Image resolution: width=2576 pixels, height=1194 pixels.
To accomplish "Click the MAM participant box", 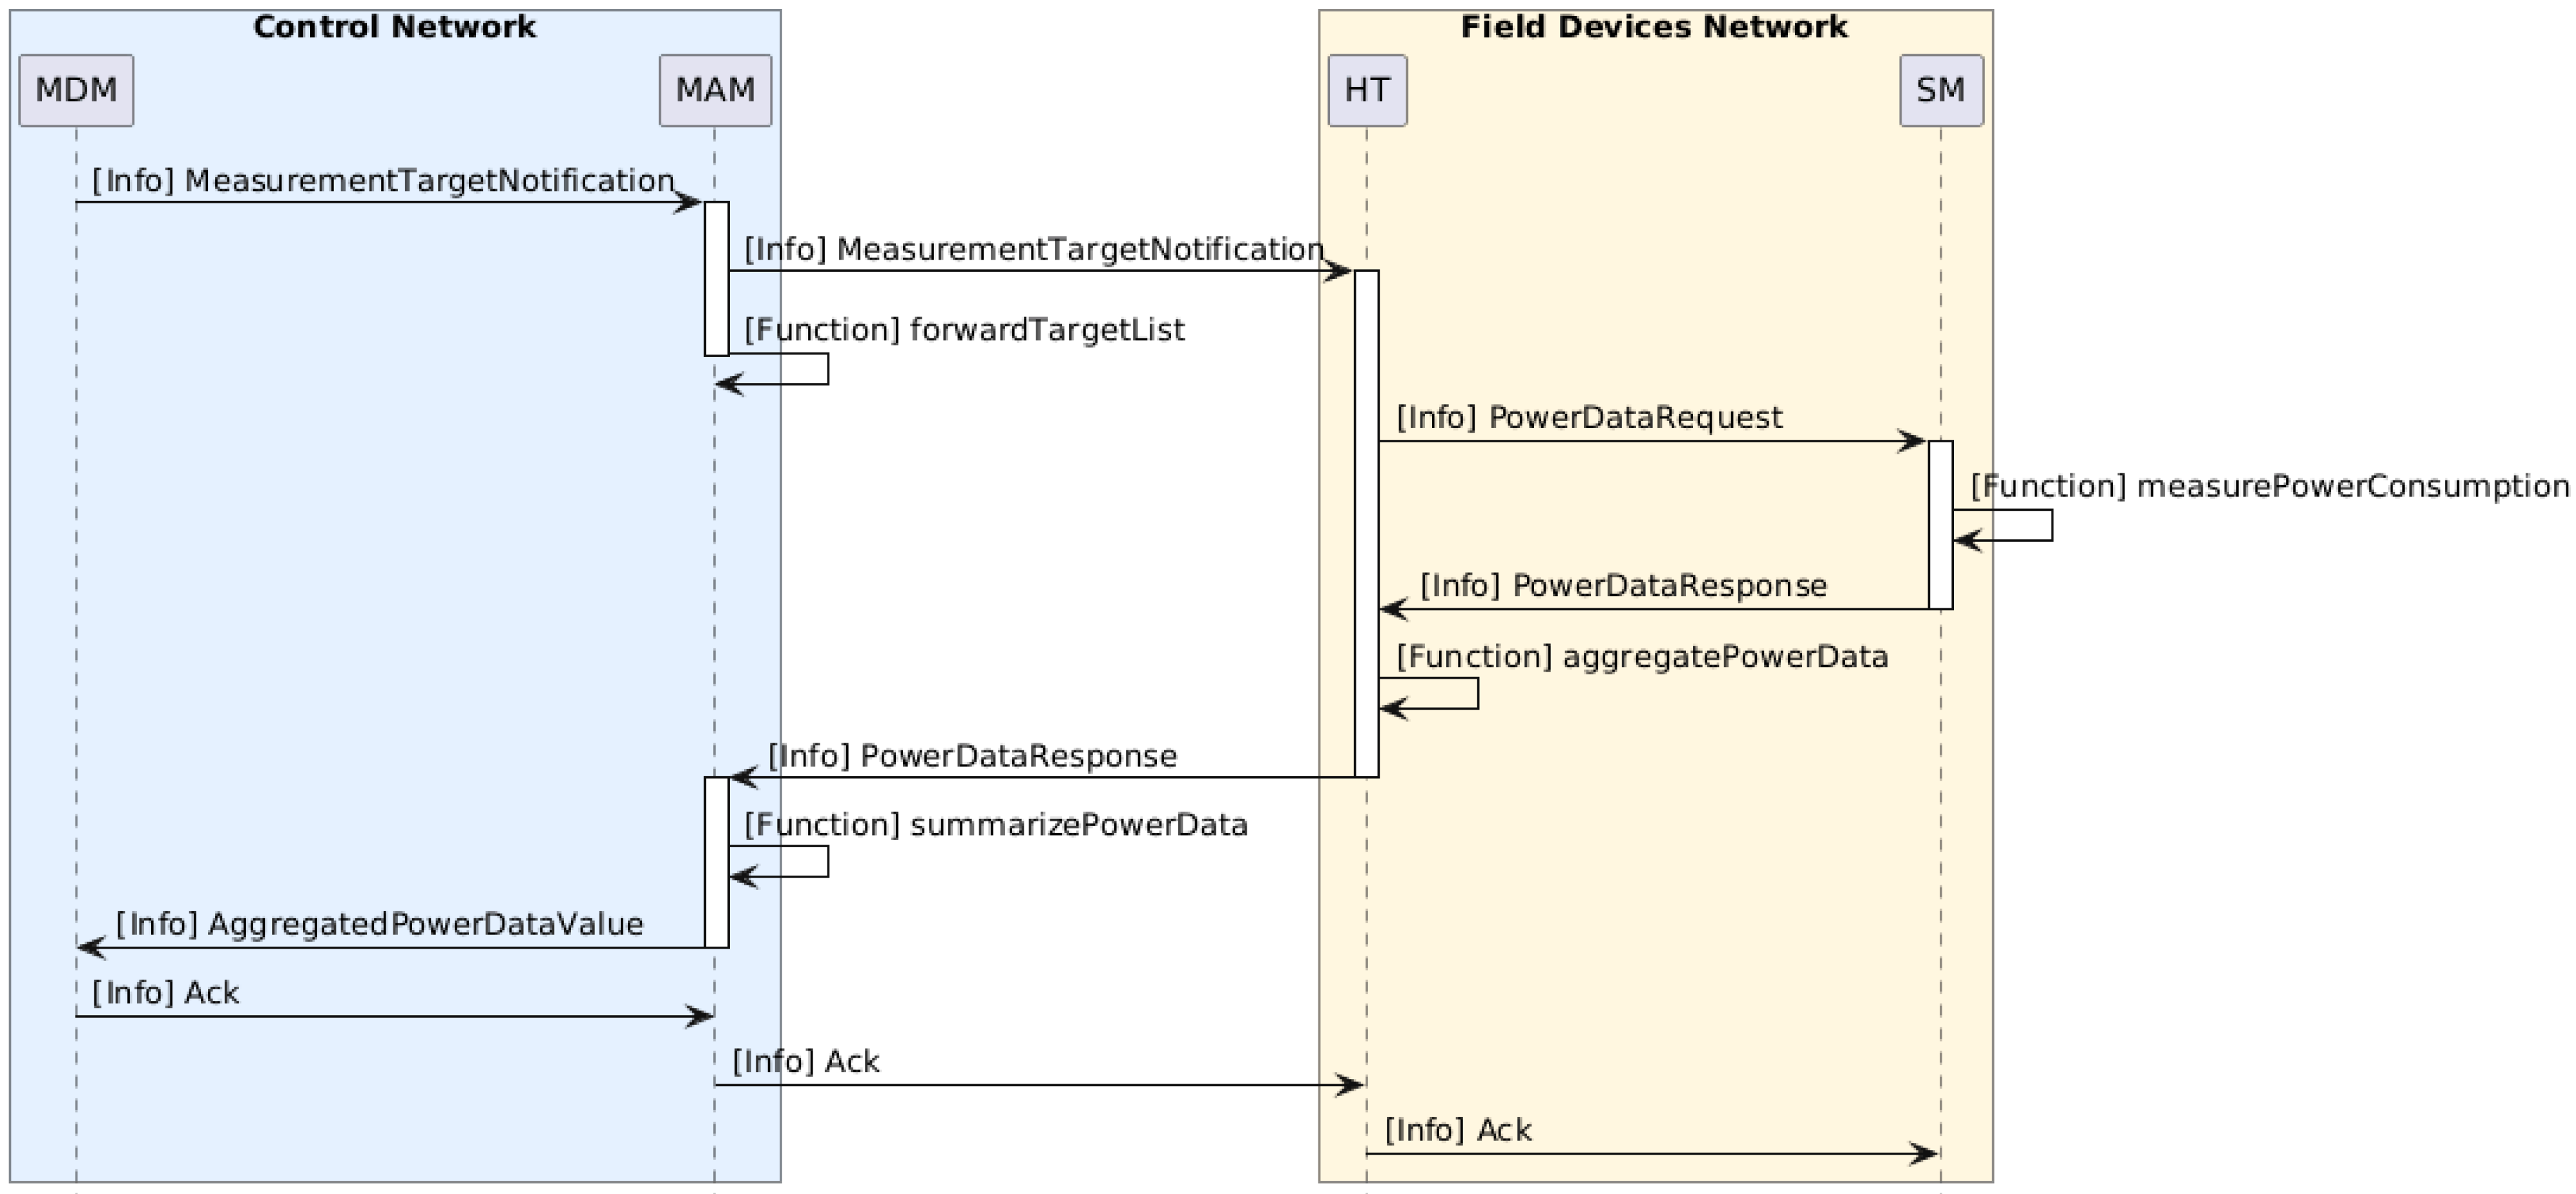I will pyautogui.click(x=715, y=90).
